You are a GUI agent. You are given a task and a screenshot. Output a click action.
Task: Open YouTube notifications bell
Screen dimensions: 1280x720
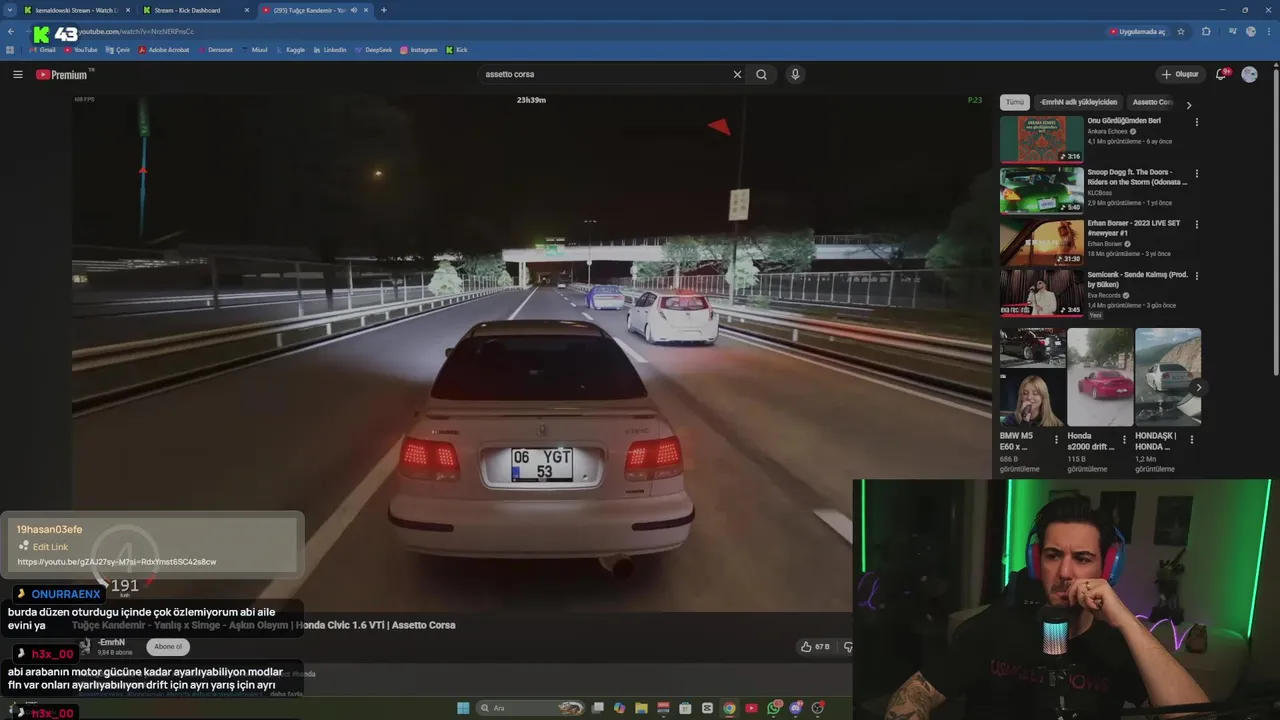coord(1221,74)
